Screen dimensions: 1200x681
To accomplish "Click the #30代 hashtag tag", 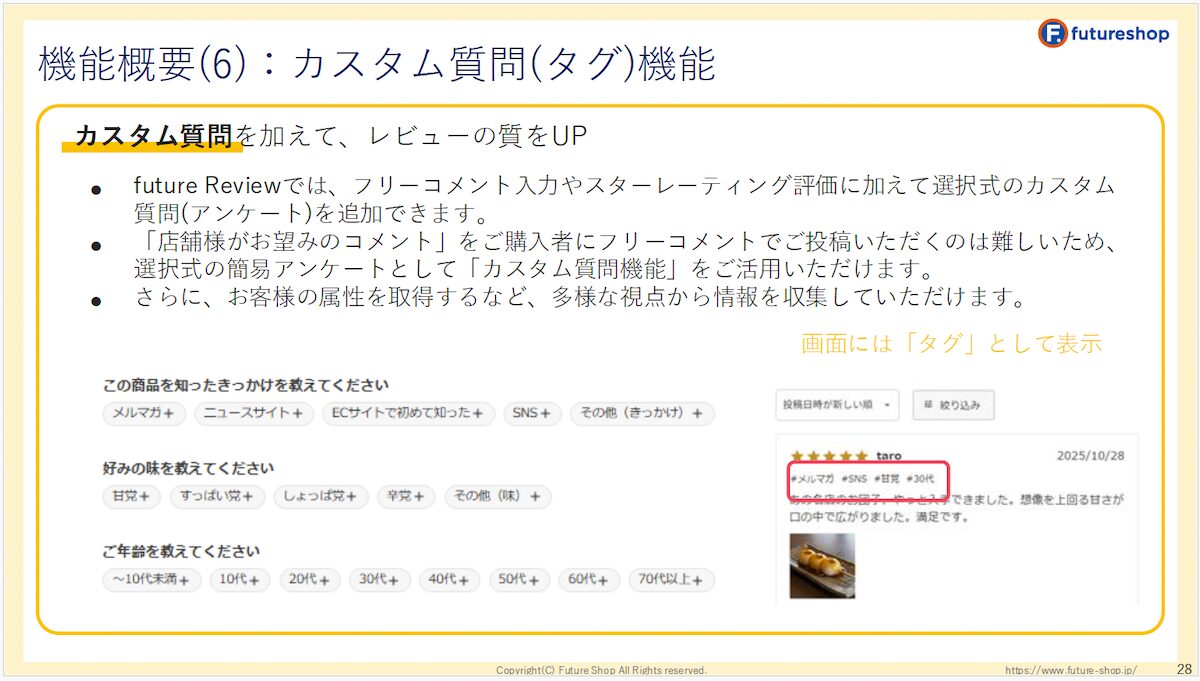I will pos(923,478).
